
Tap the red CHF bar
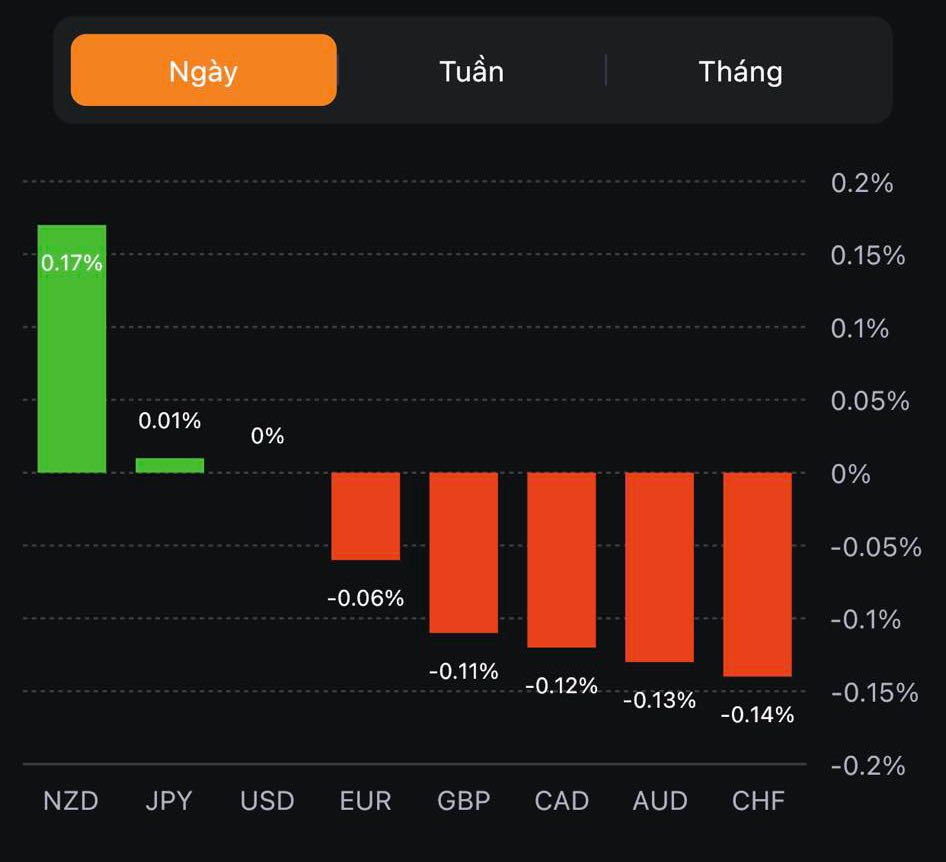(758, 574)
